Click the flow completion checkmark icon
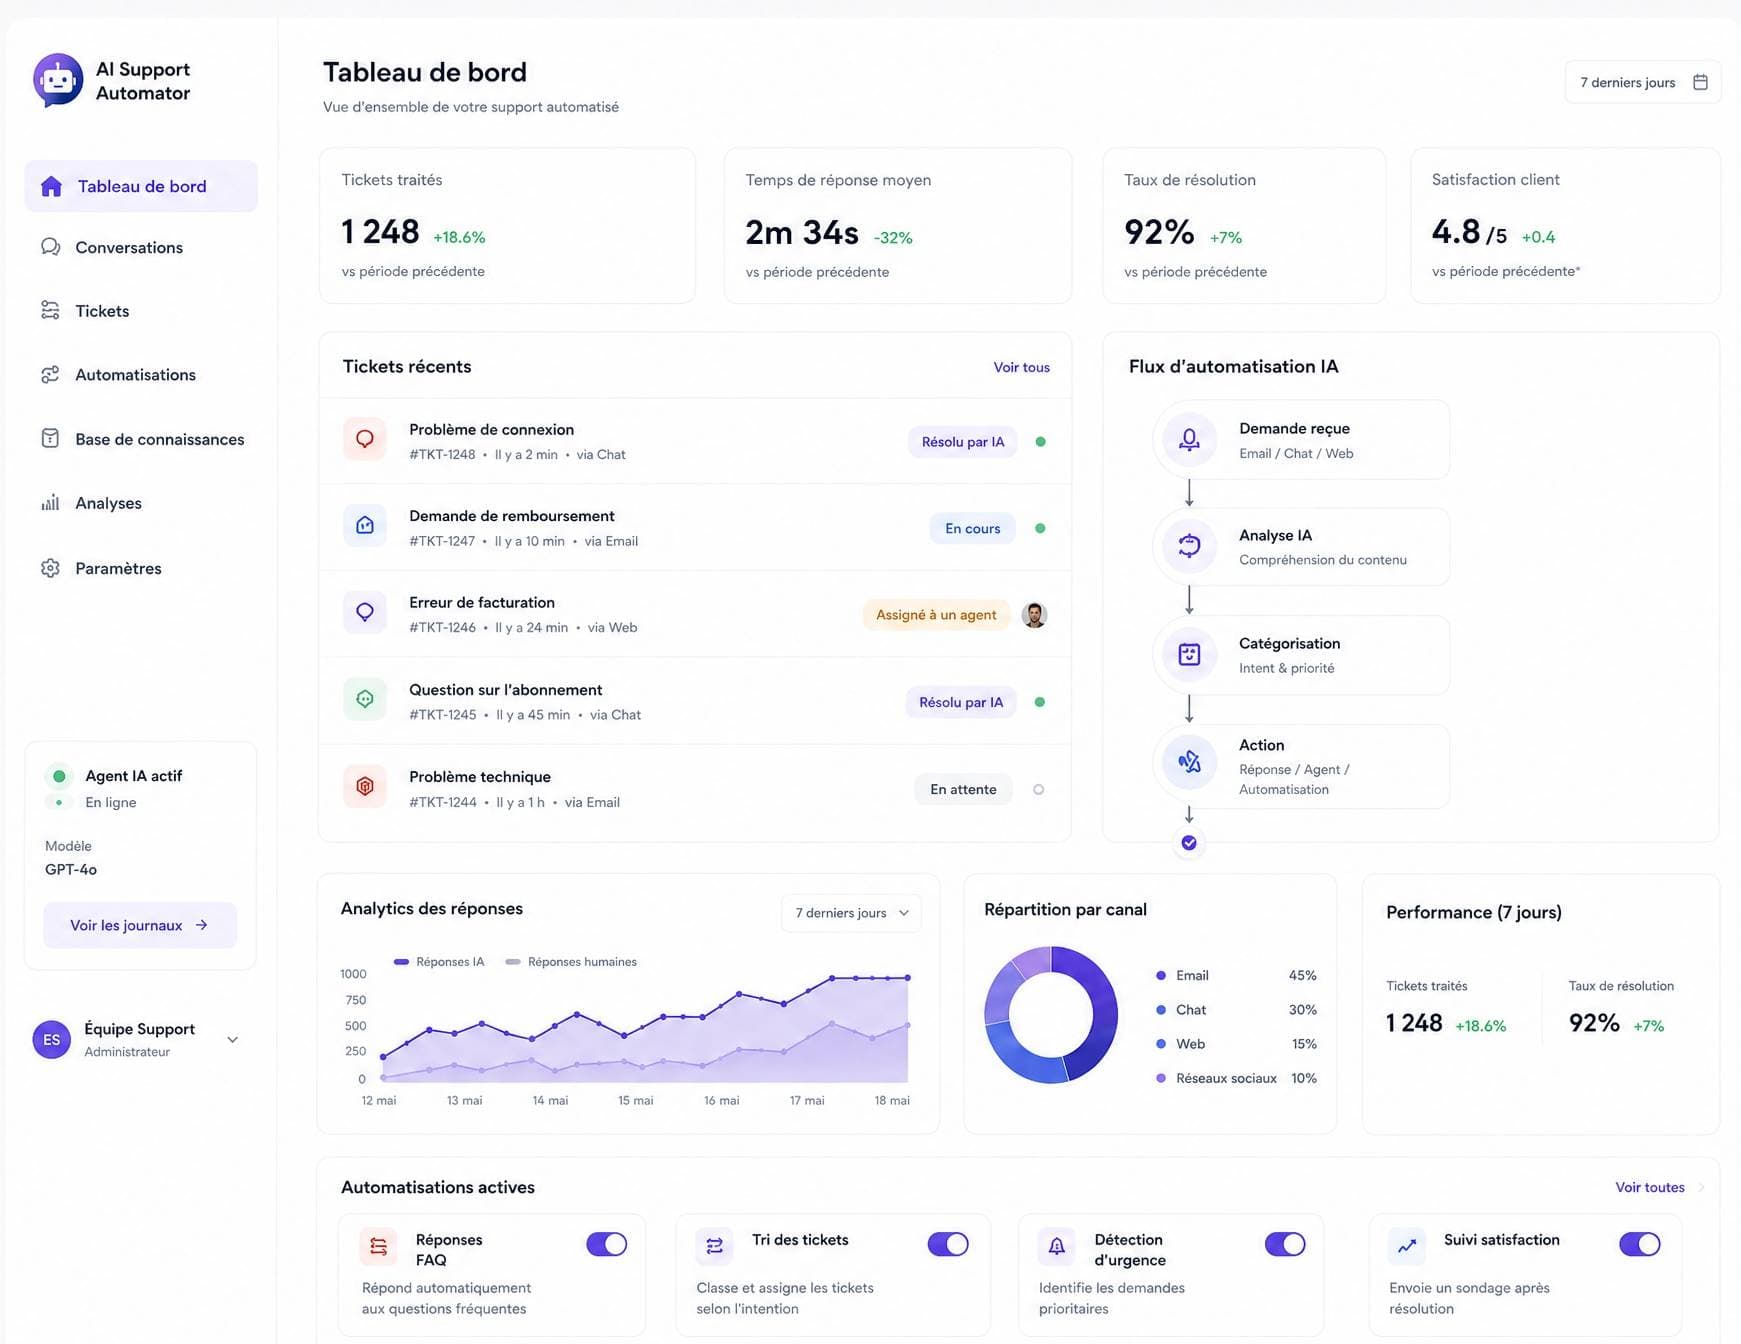This screenshot has width=1741, height=1344. (x=1189, y=843)
